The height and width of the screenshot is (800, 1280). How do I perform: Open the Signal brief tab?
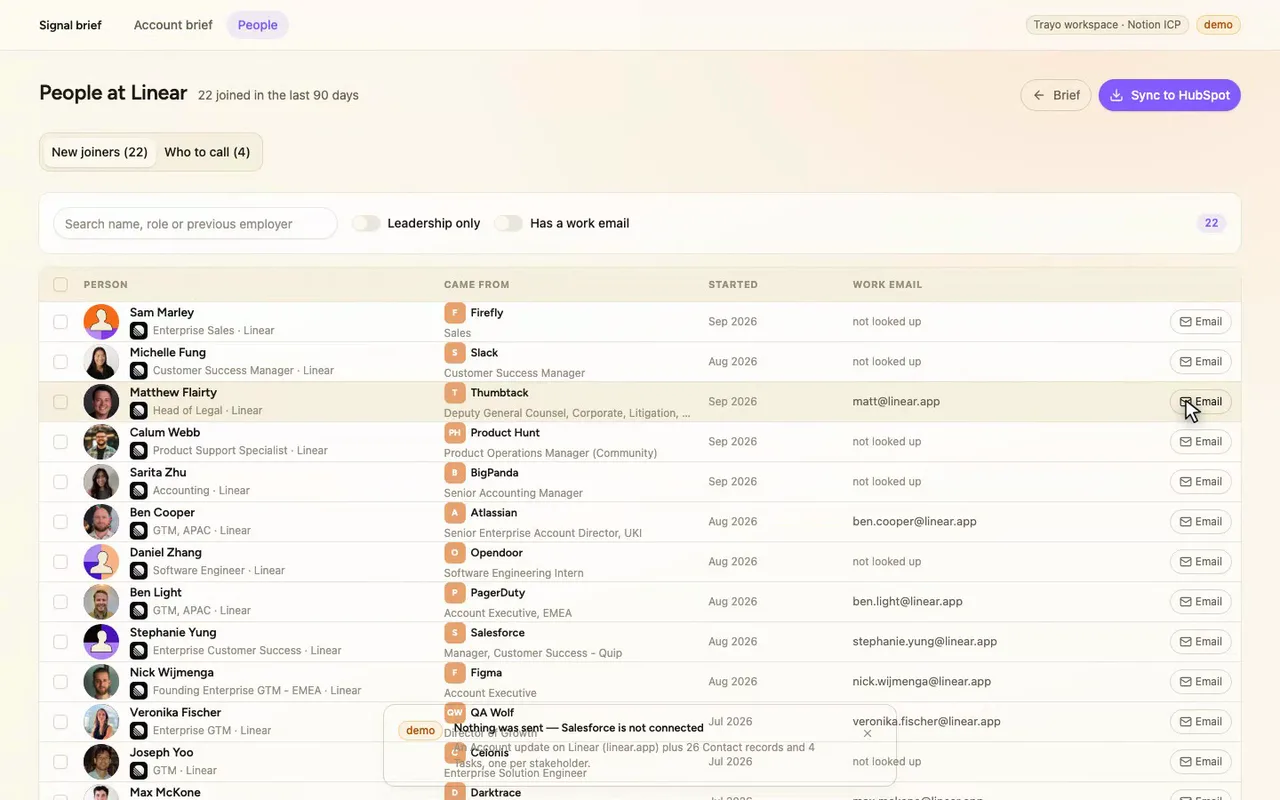(70, 25)
